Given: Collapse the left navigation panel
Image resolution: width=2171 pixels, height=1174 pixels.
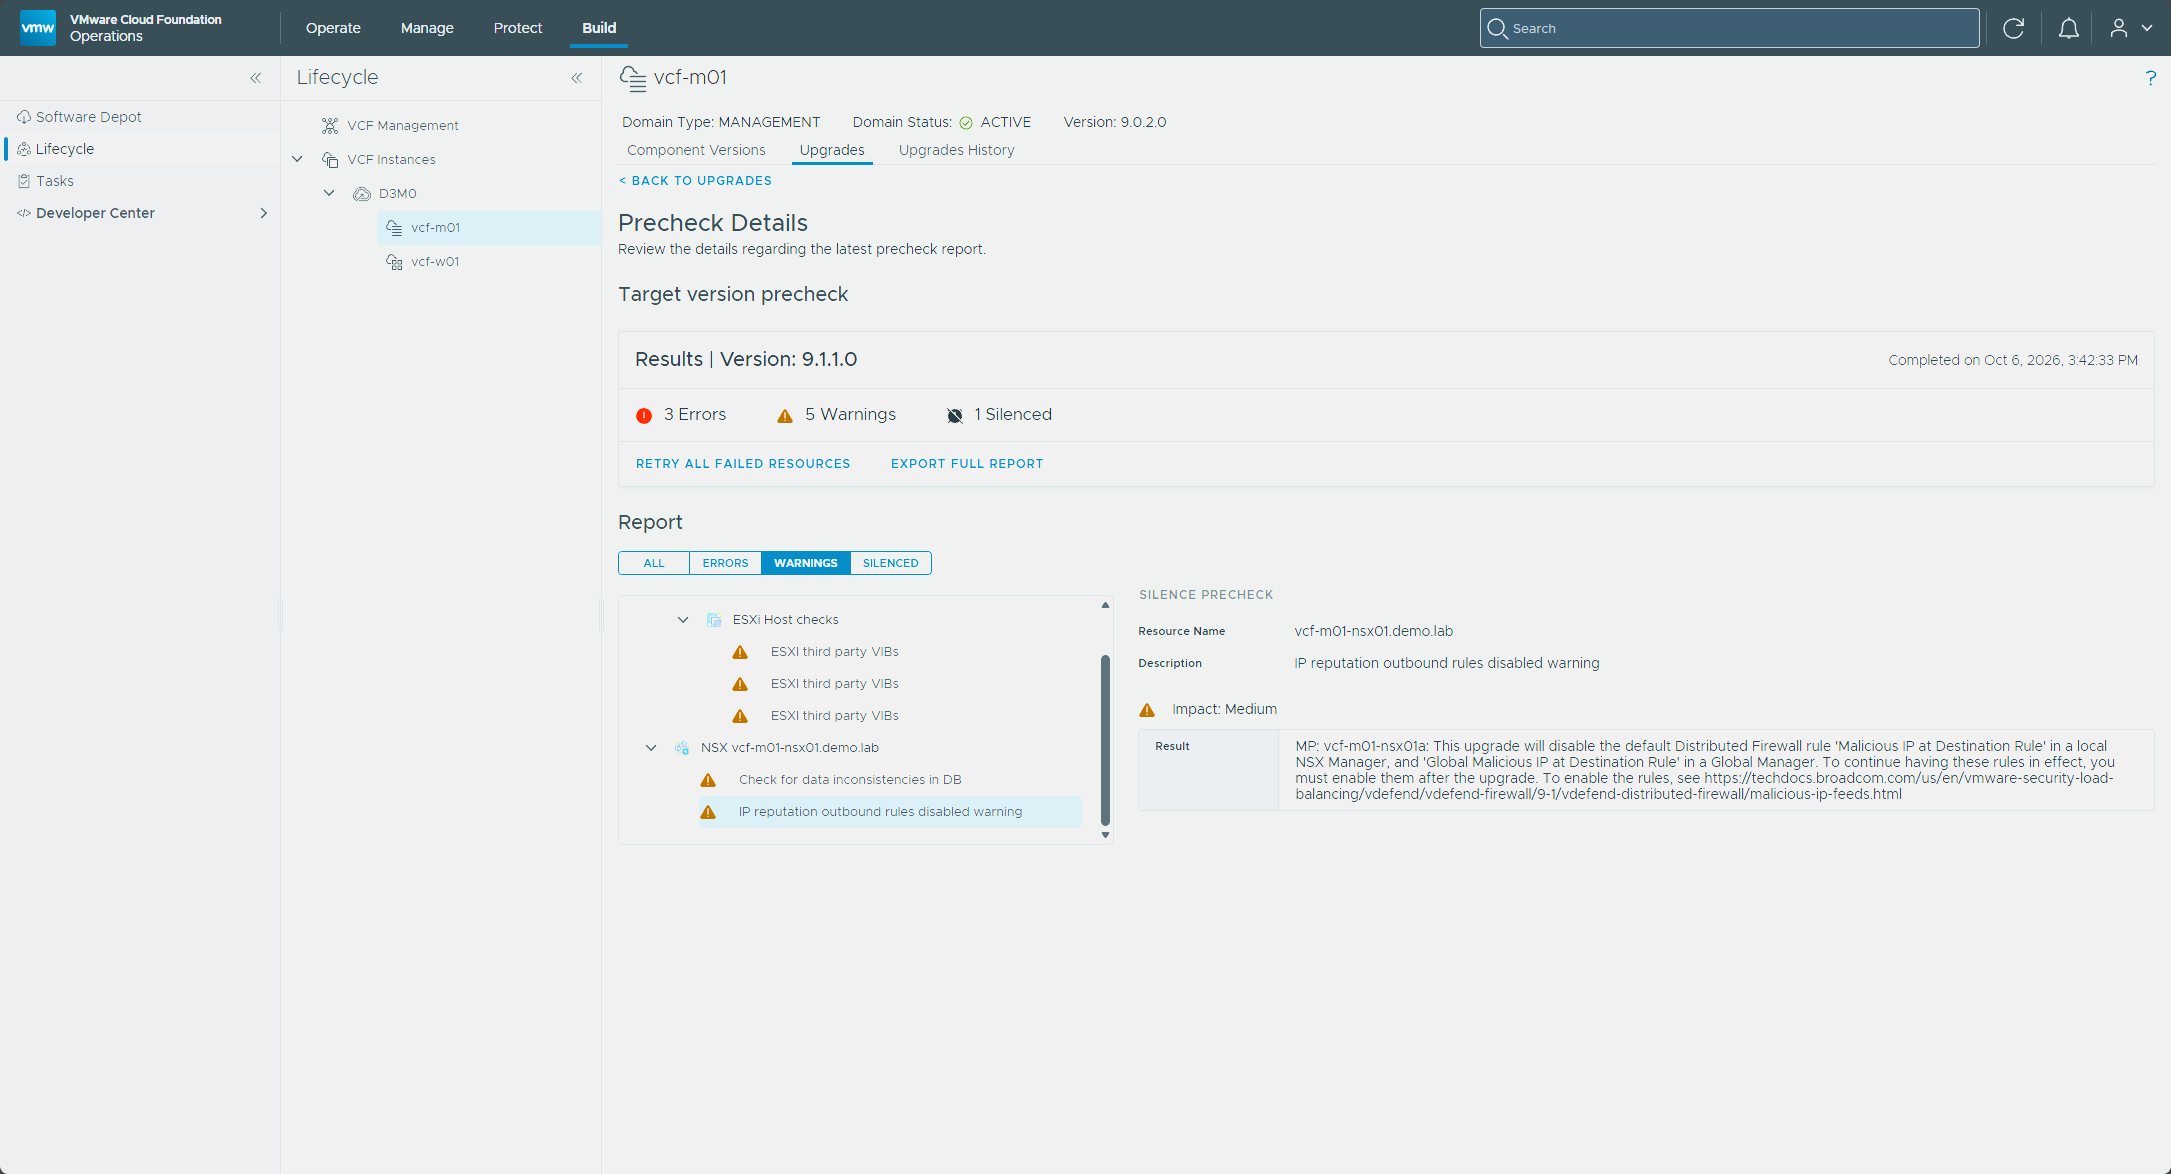Looking at the screenshot, I should point(256,78).
